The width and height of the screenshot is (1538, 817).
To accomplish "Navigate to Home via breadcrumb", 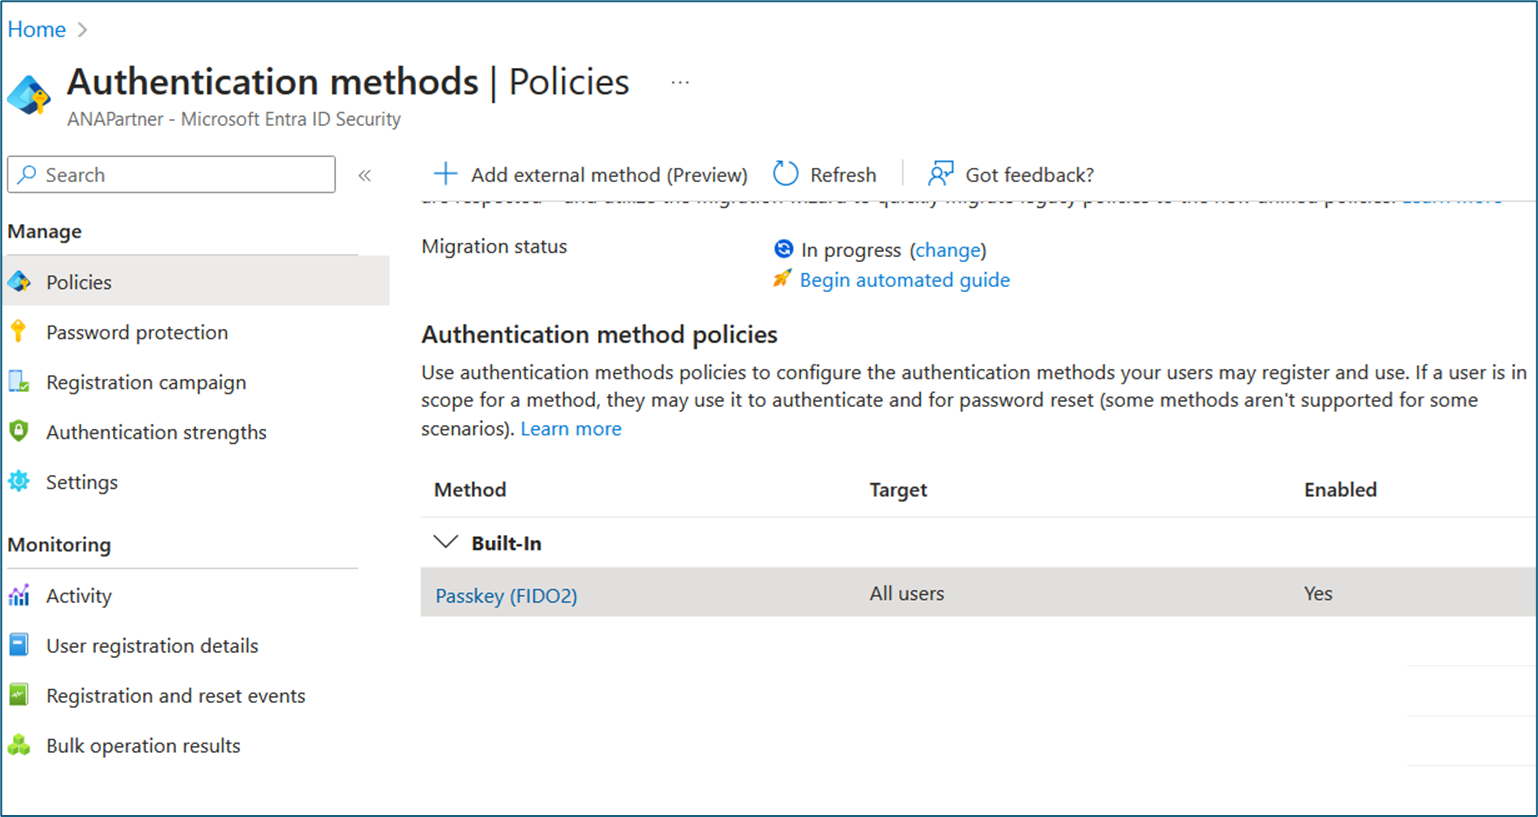I will coord(37,29).
